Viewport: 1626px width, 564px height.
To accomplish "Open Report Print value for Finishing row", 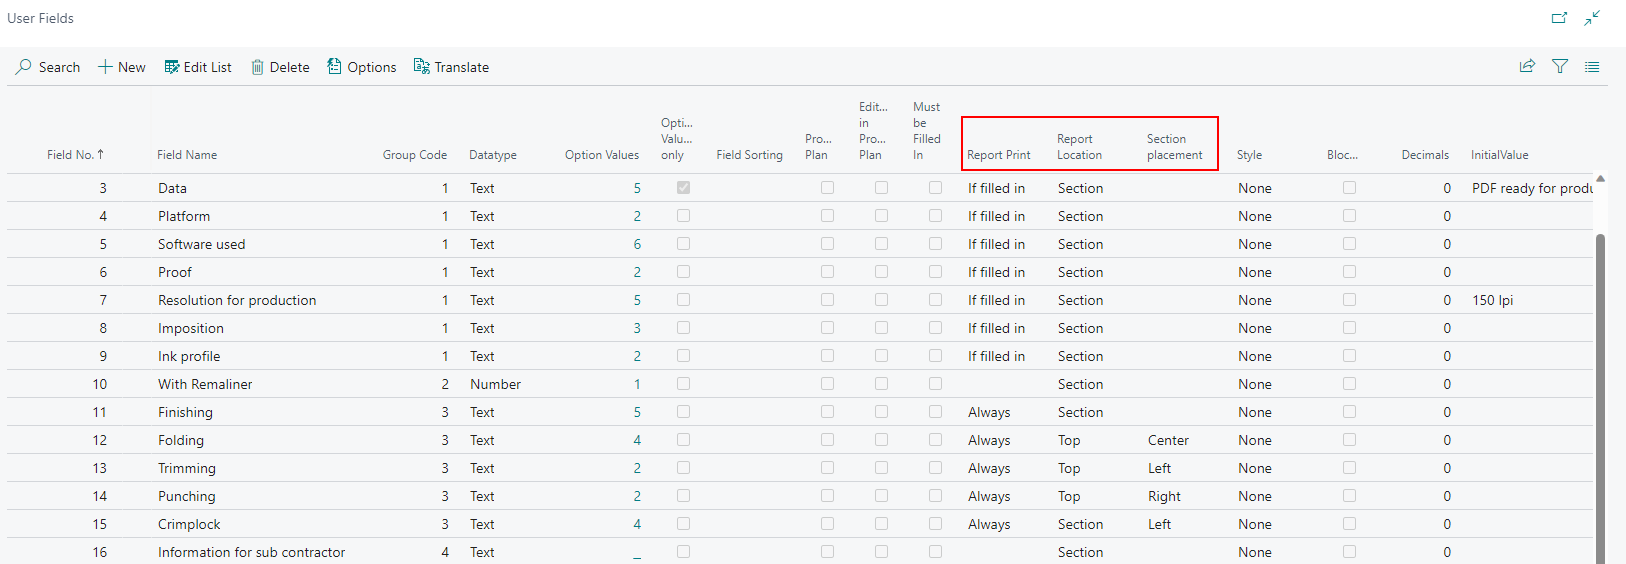I will click(989, 412).
